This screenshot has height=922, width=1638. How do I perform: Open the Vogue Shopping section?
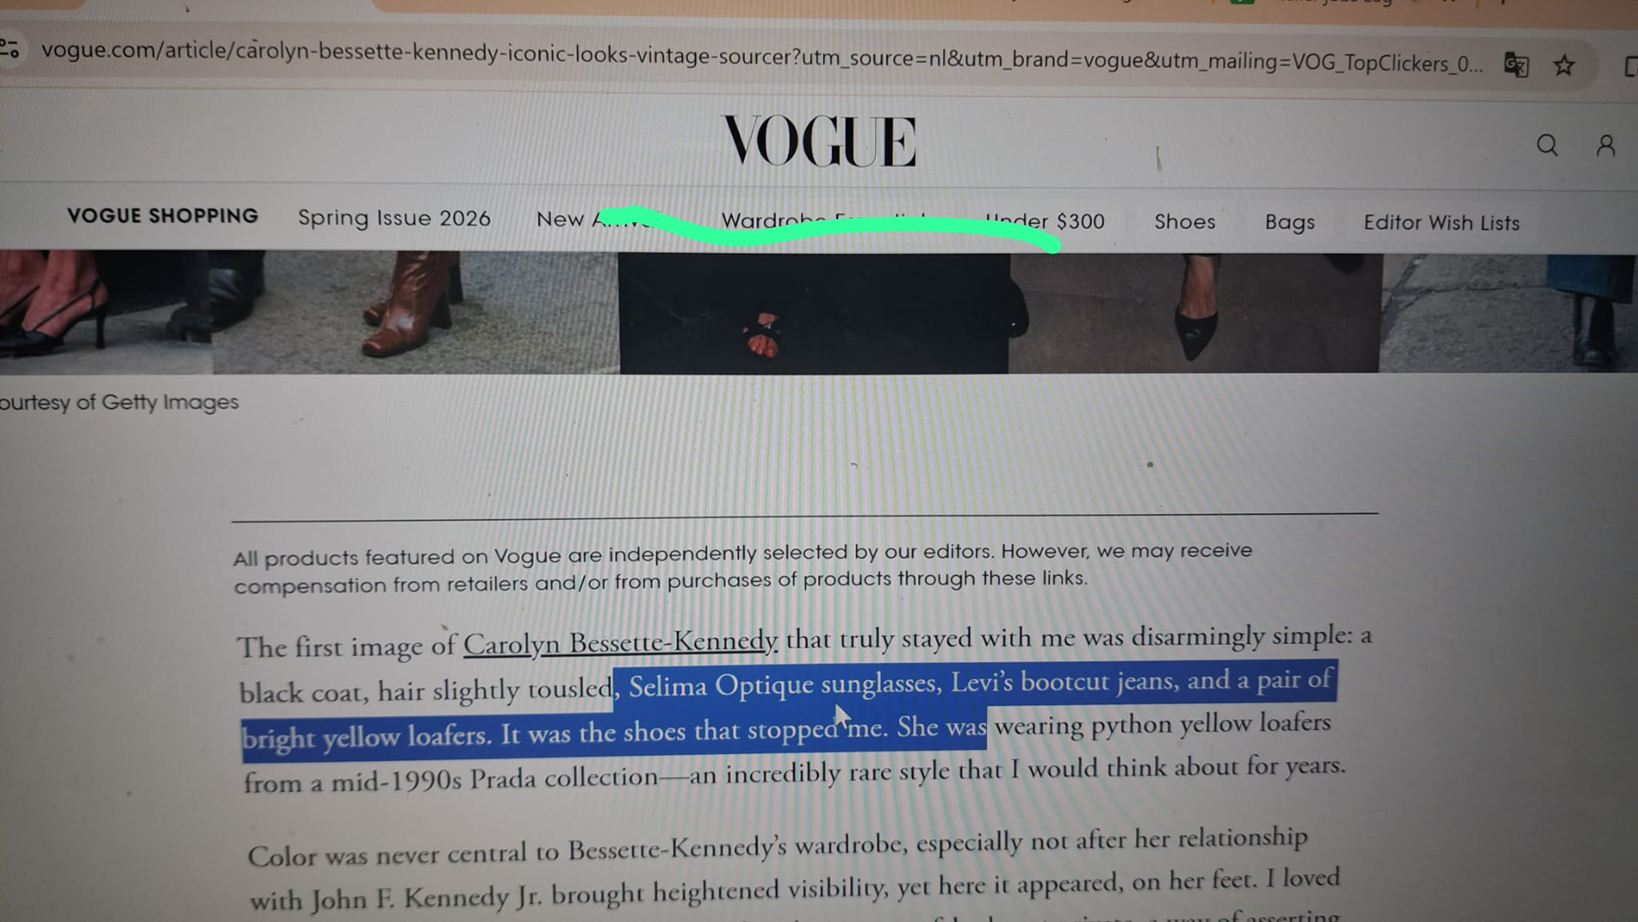pos(162,216)
